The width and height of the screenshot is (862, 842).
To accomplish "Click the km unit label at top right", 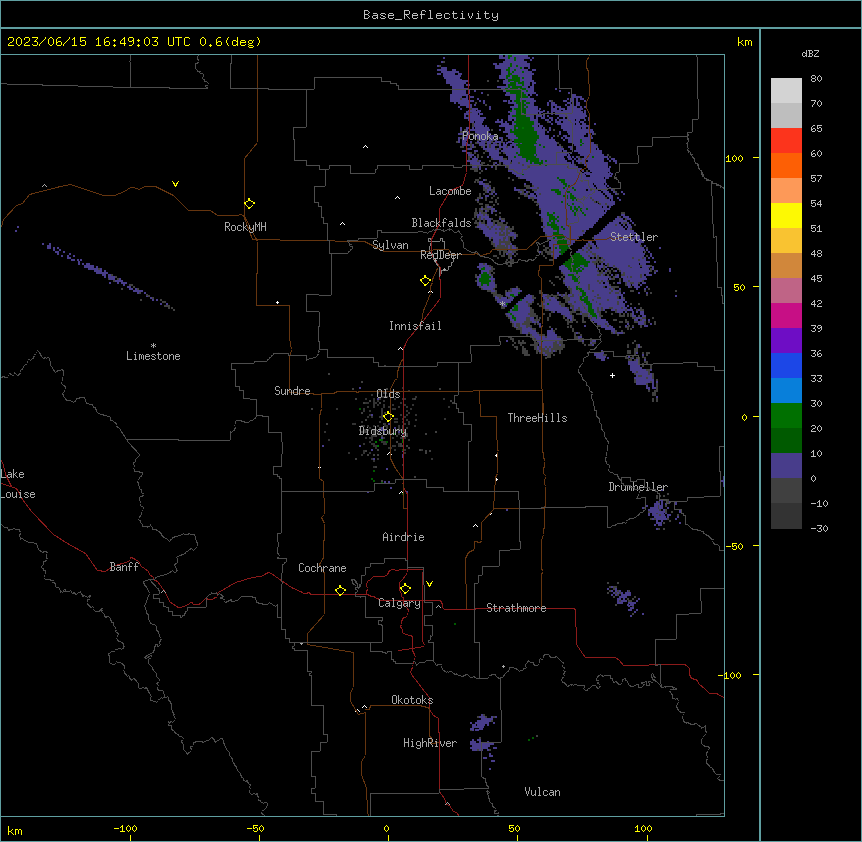I will tap(744, 42).
